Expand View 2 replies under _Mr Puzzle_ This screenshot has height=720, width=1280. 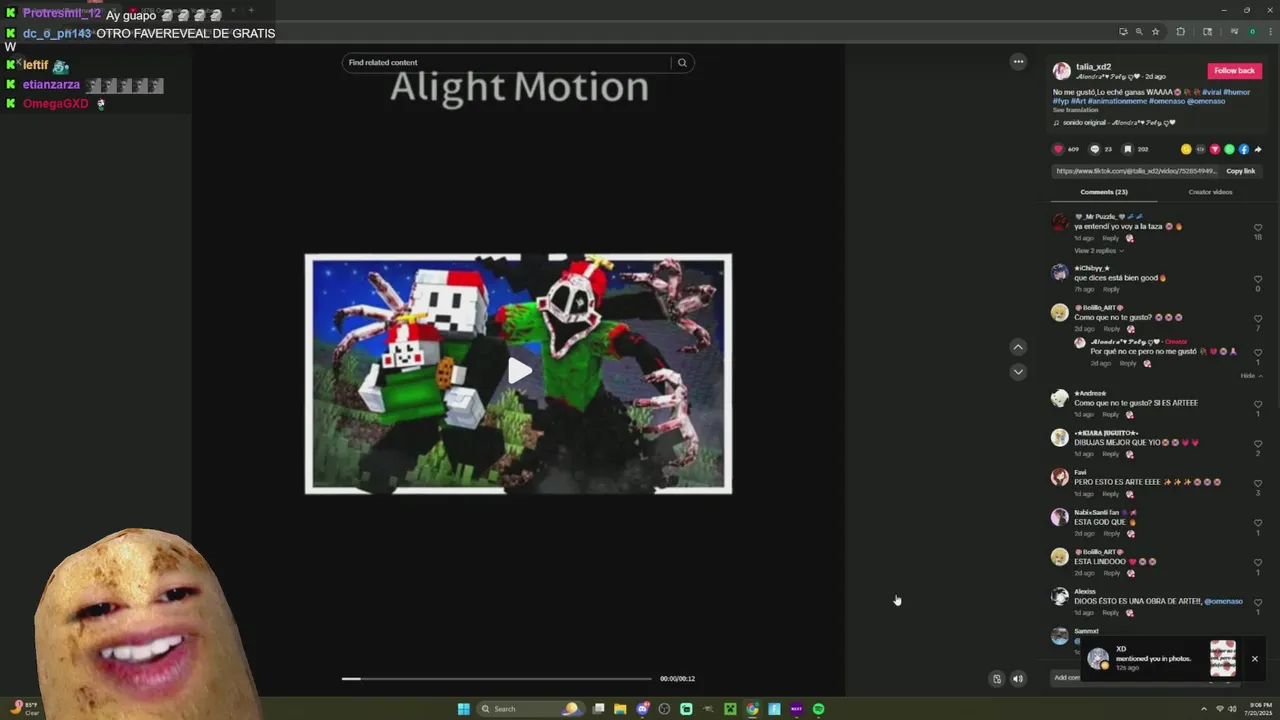click(1099, 250)
